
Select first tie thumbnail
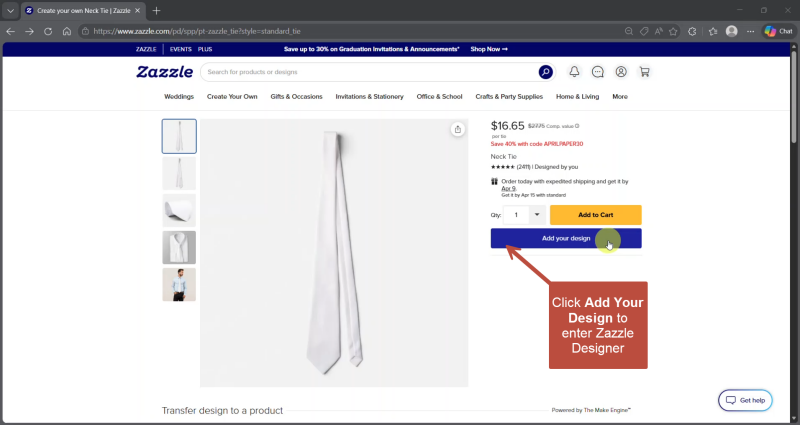[x=179, y=136]
